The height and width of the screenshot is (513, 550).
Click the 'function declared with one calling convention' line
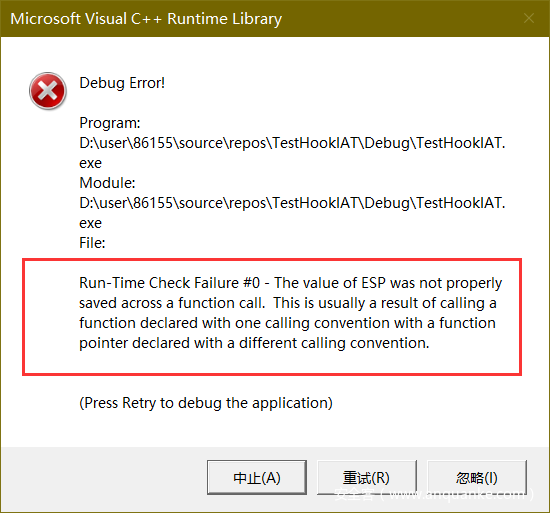click(287, 323)
